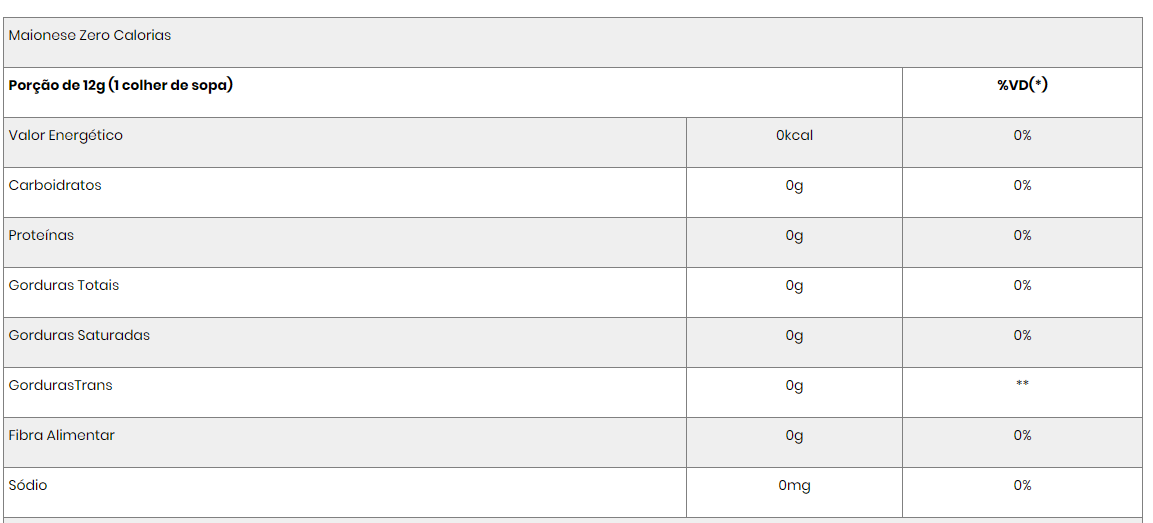Select the GordurasTrans row label
This screenshot has width=1153, height=523.
pos(60,385)
